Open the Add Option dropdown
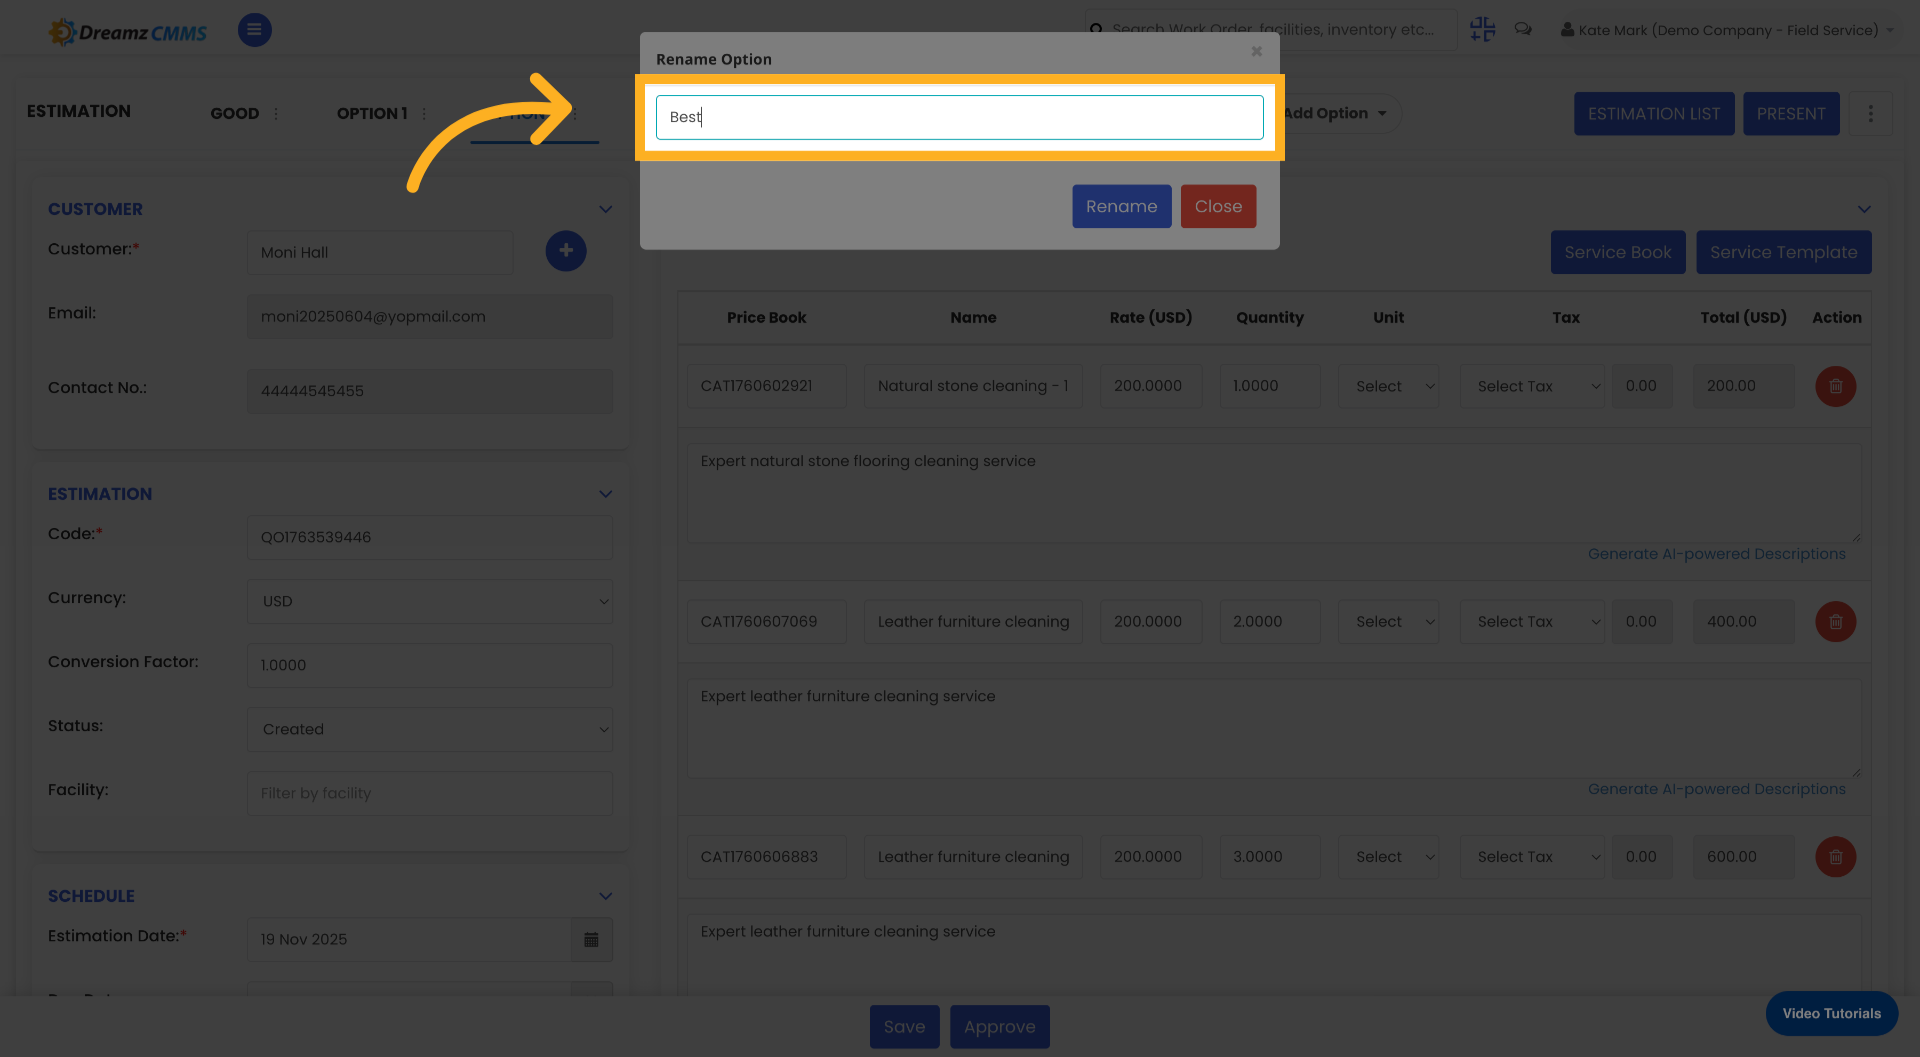 tap(1333, 113)
